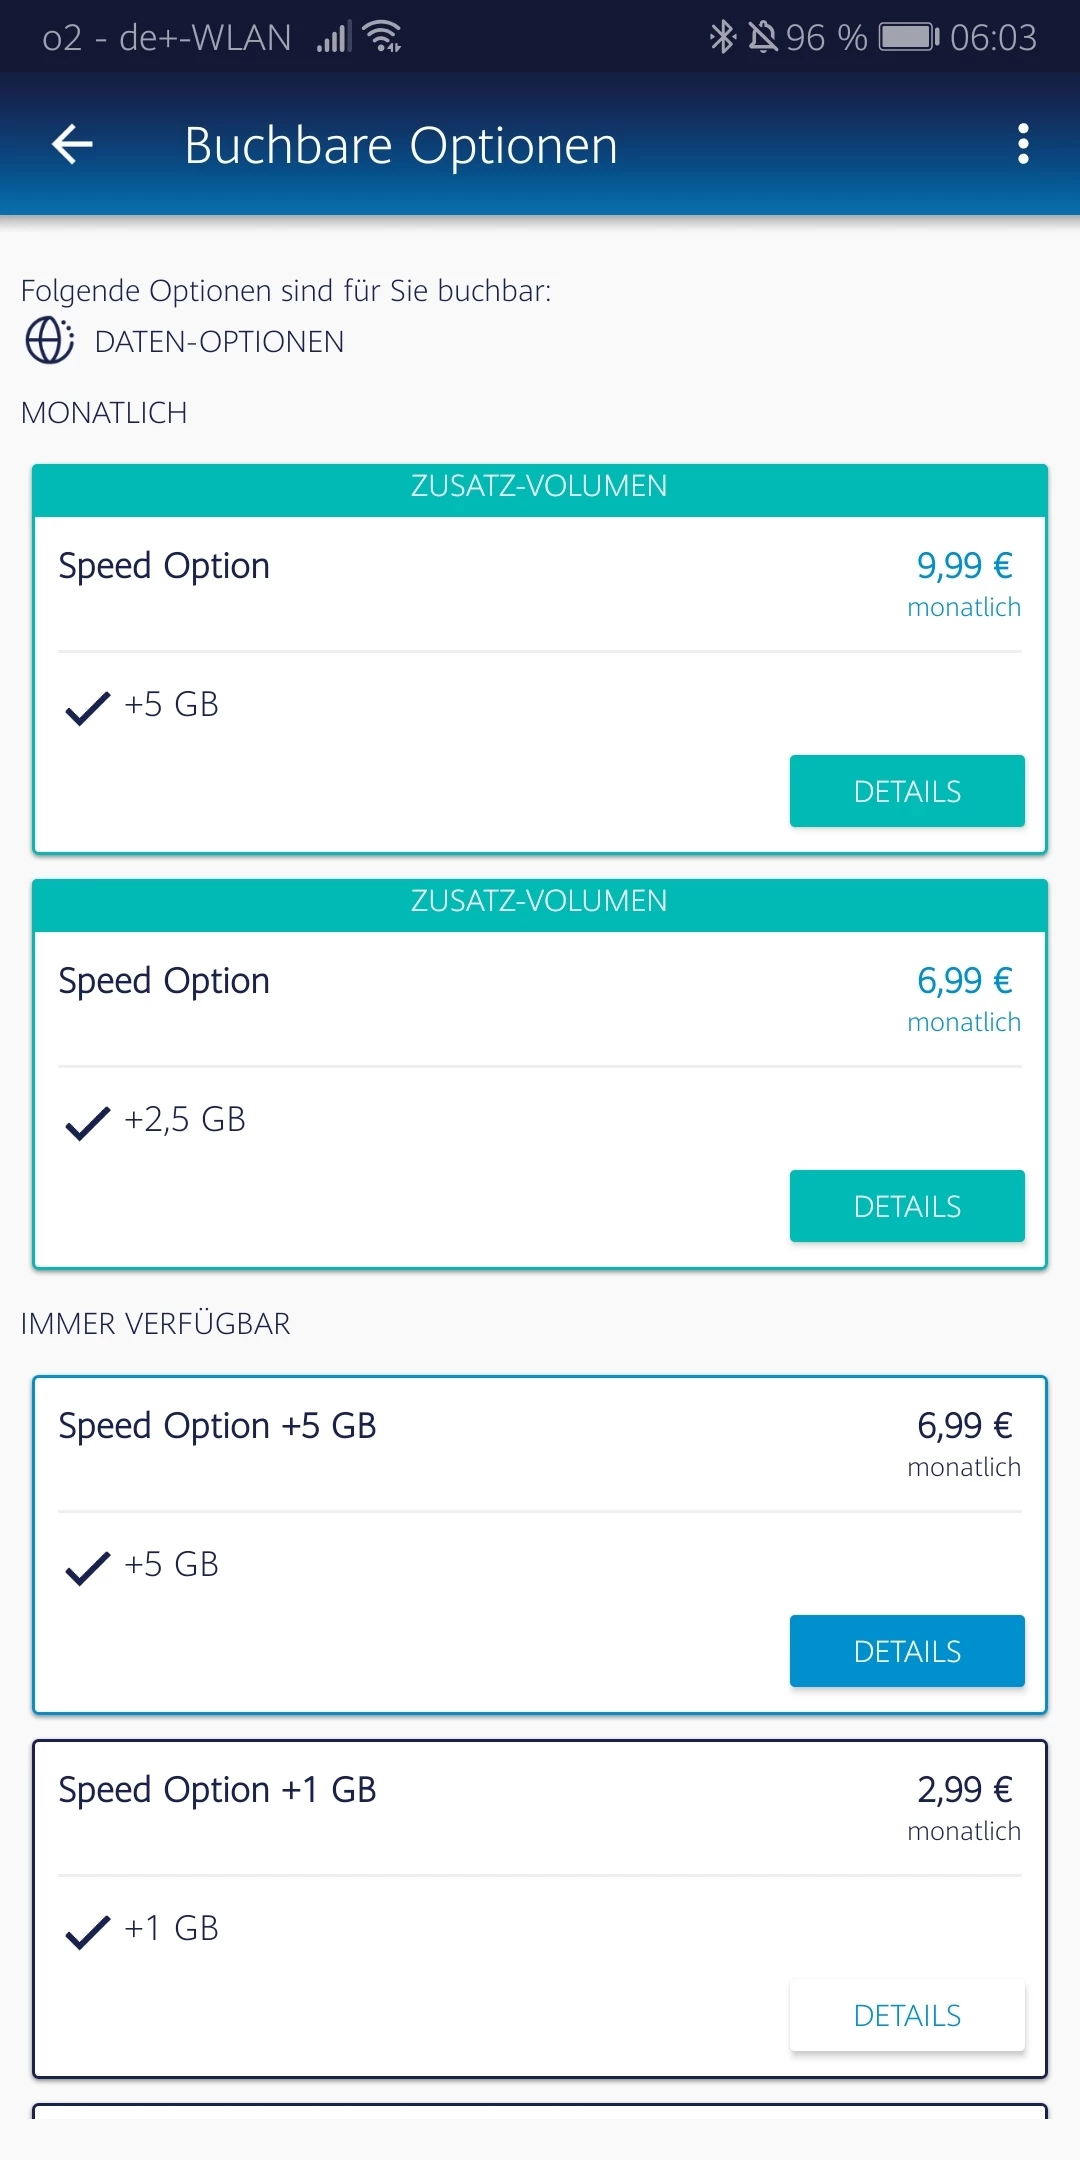Tap the 2,99 € monatlich price

tap(964, 1806)
